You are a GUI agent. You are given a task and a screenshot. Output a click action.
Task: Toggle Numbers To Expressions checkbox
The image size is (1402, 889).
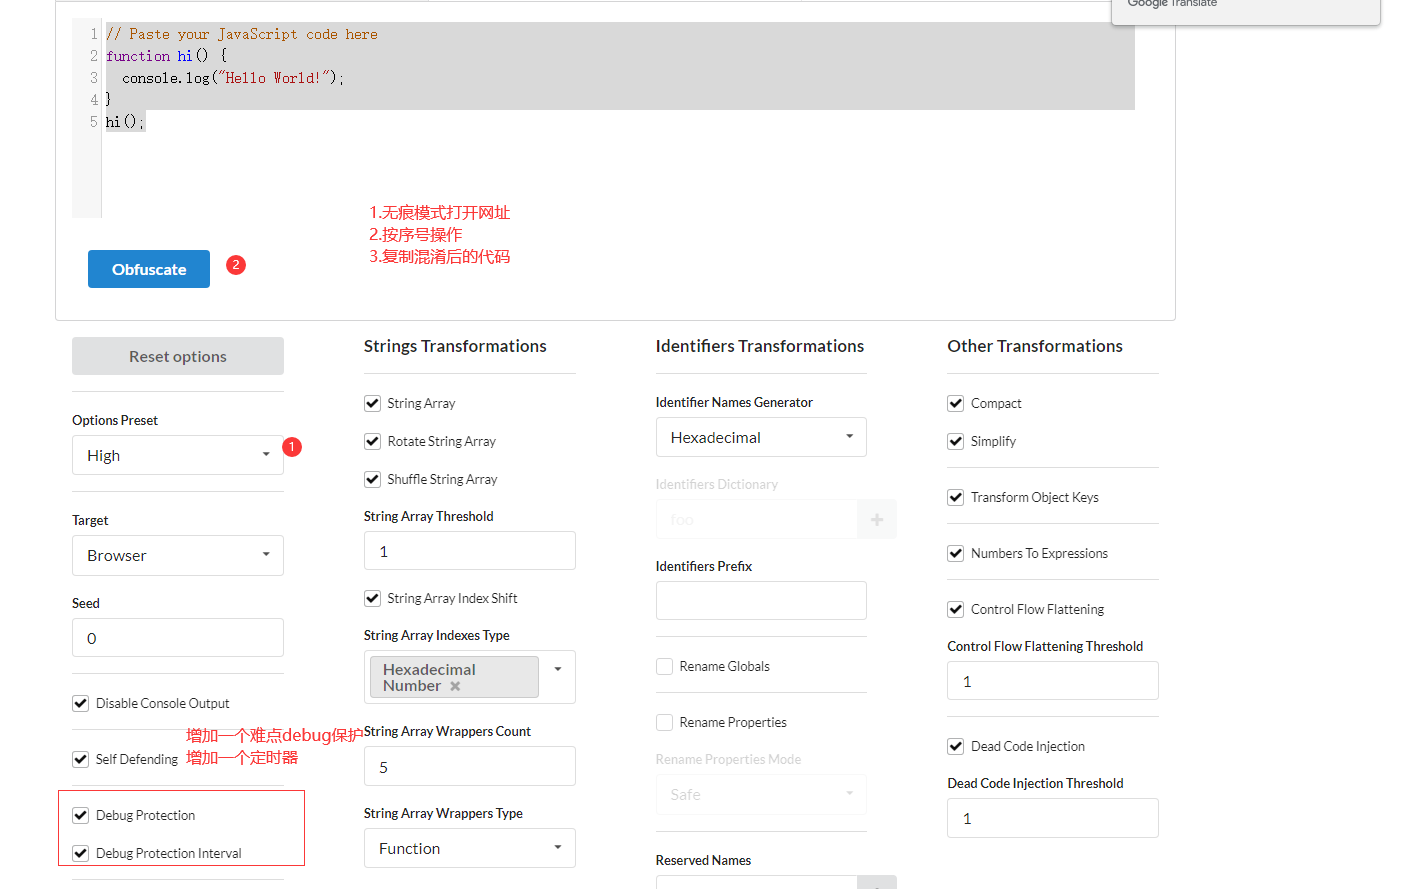[x=956, y=553]
